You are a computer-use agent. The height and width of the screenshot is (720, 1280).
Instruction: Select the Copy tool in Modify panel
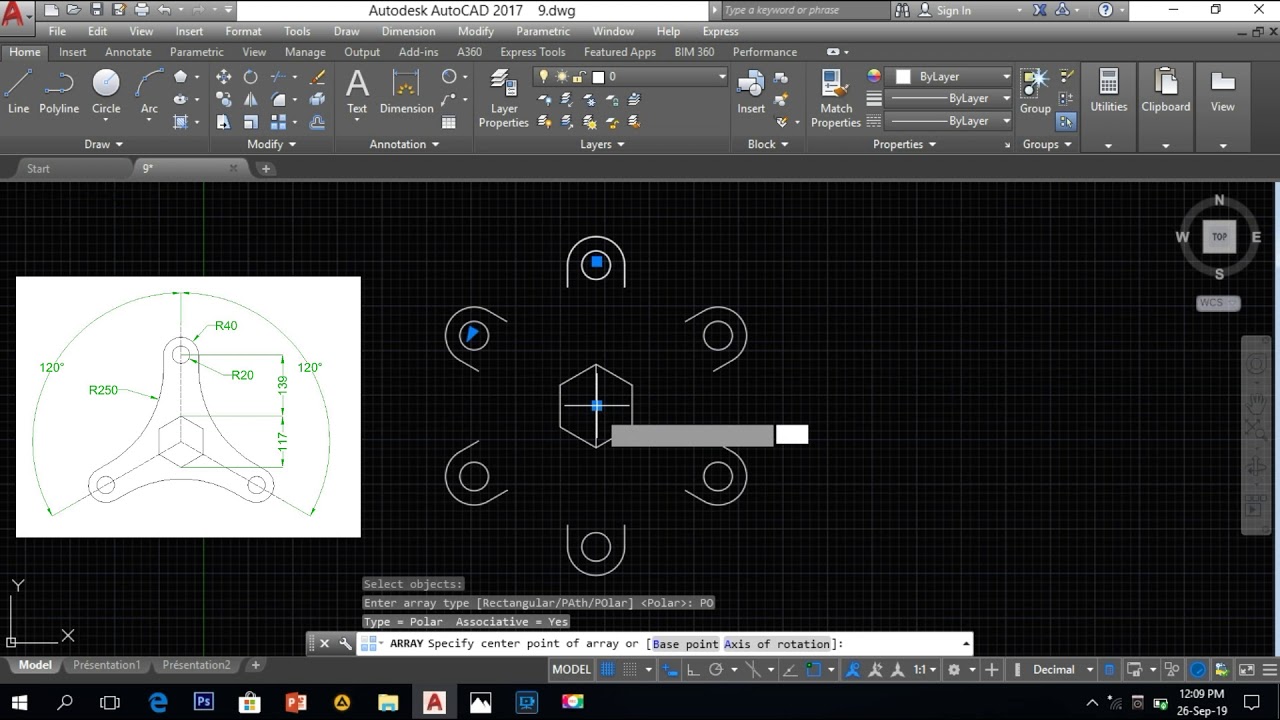click(223, 99)
